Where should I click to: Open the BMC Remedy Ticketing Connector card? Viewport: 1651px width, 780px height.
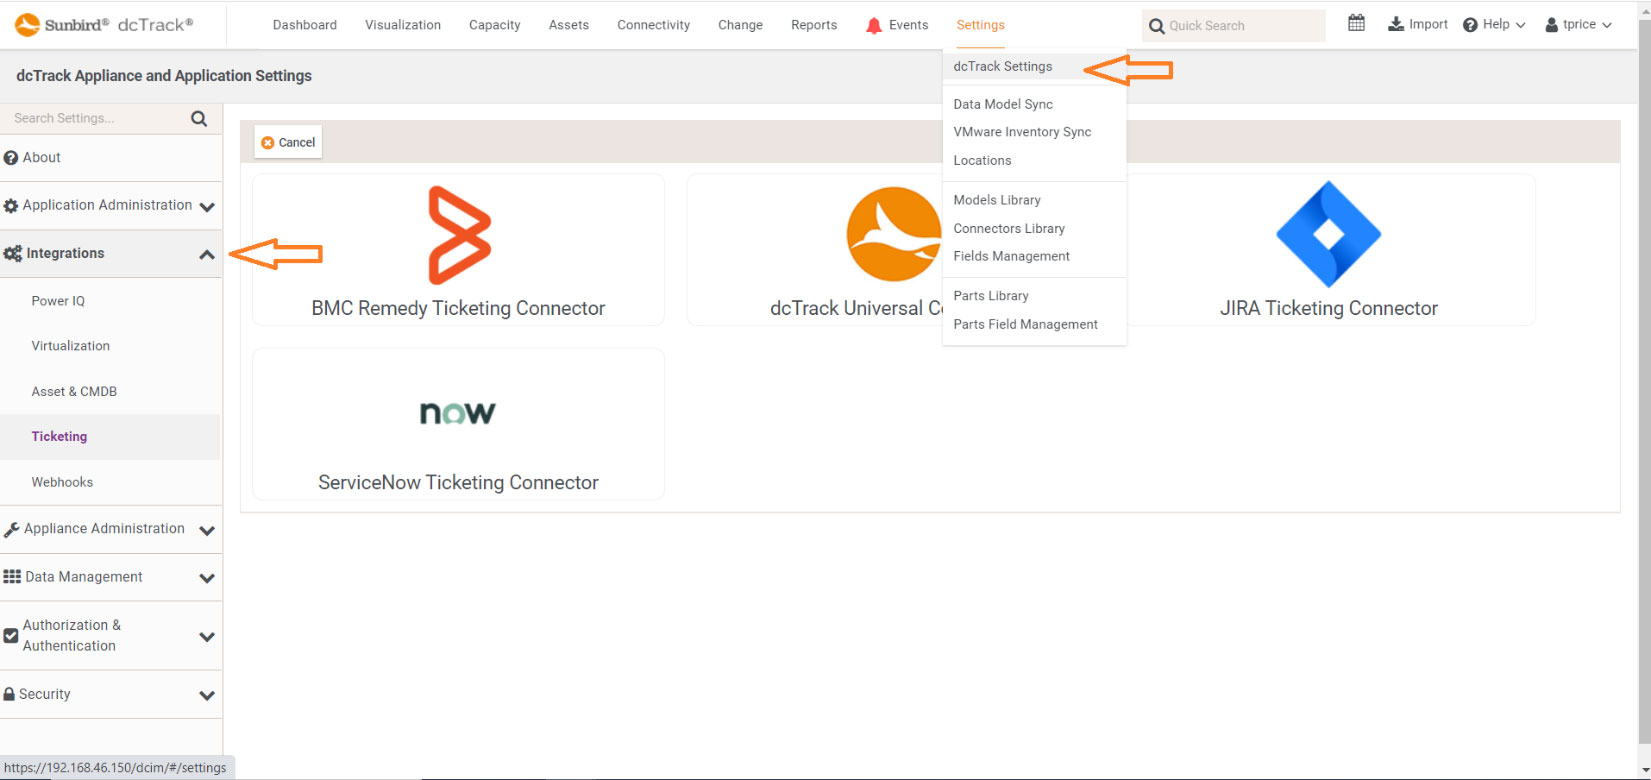click(458, 250)
